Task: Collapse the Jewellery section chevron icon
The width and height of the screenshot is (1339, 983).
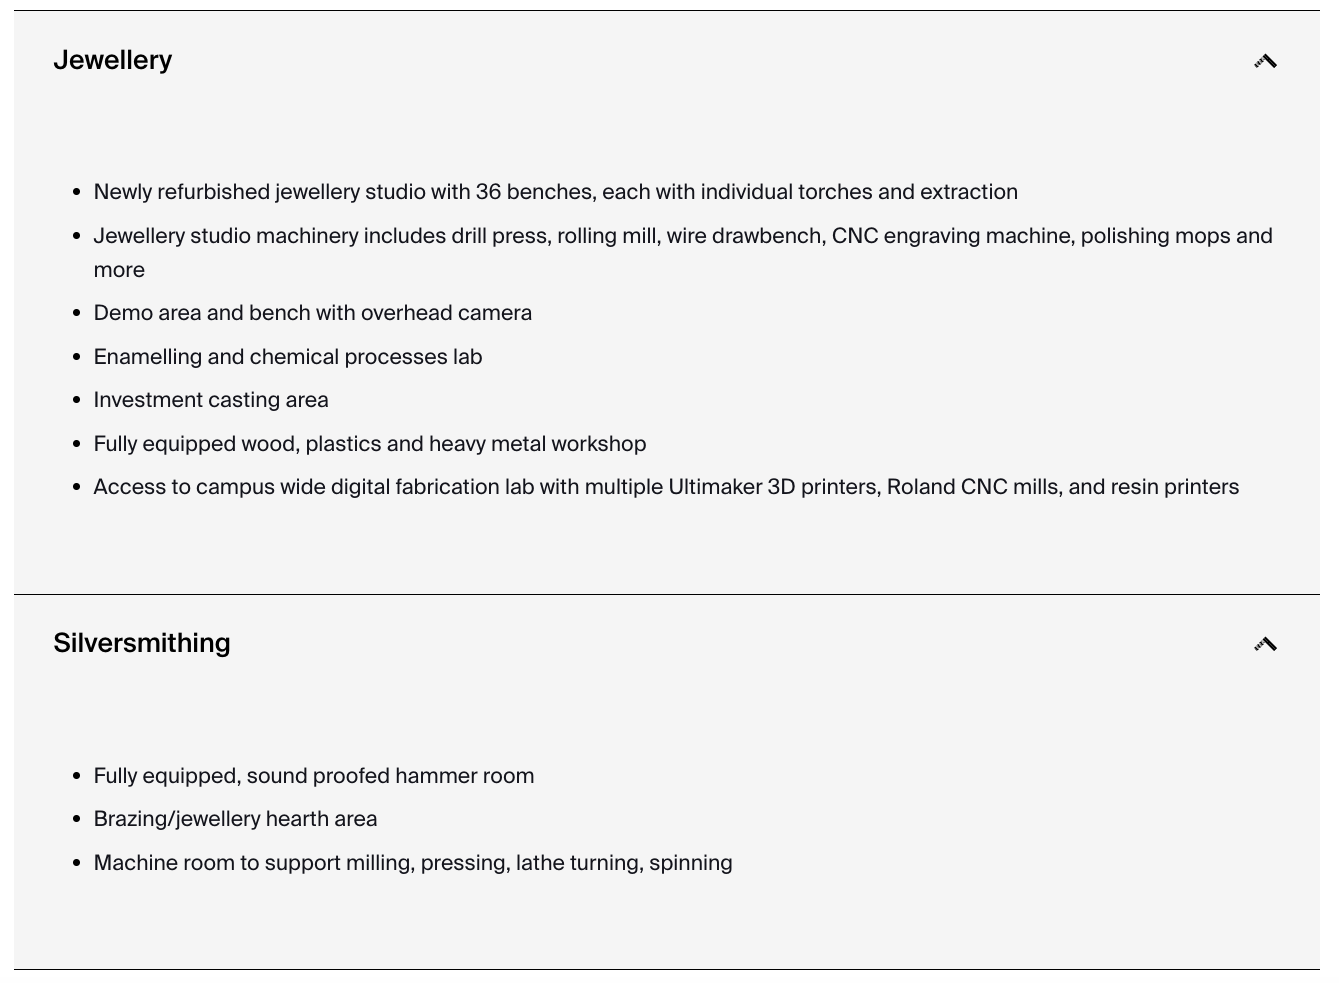Action: click(1265, 61)
